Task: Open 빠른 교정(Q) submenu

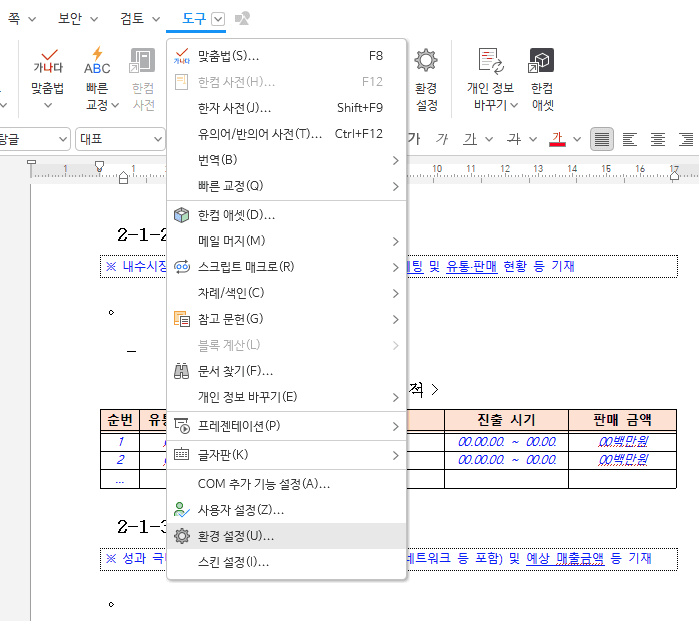Action: 286,185
